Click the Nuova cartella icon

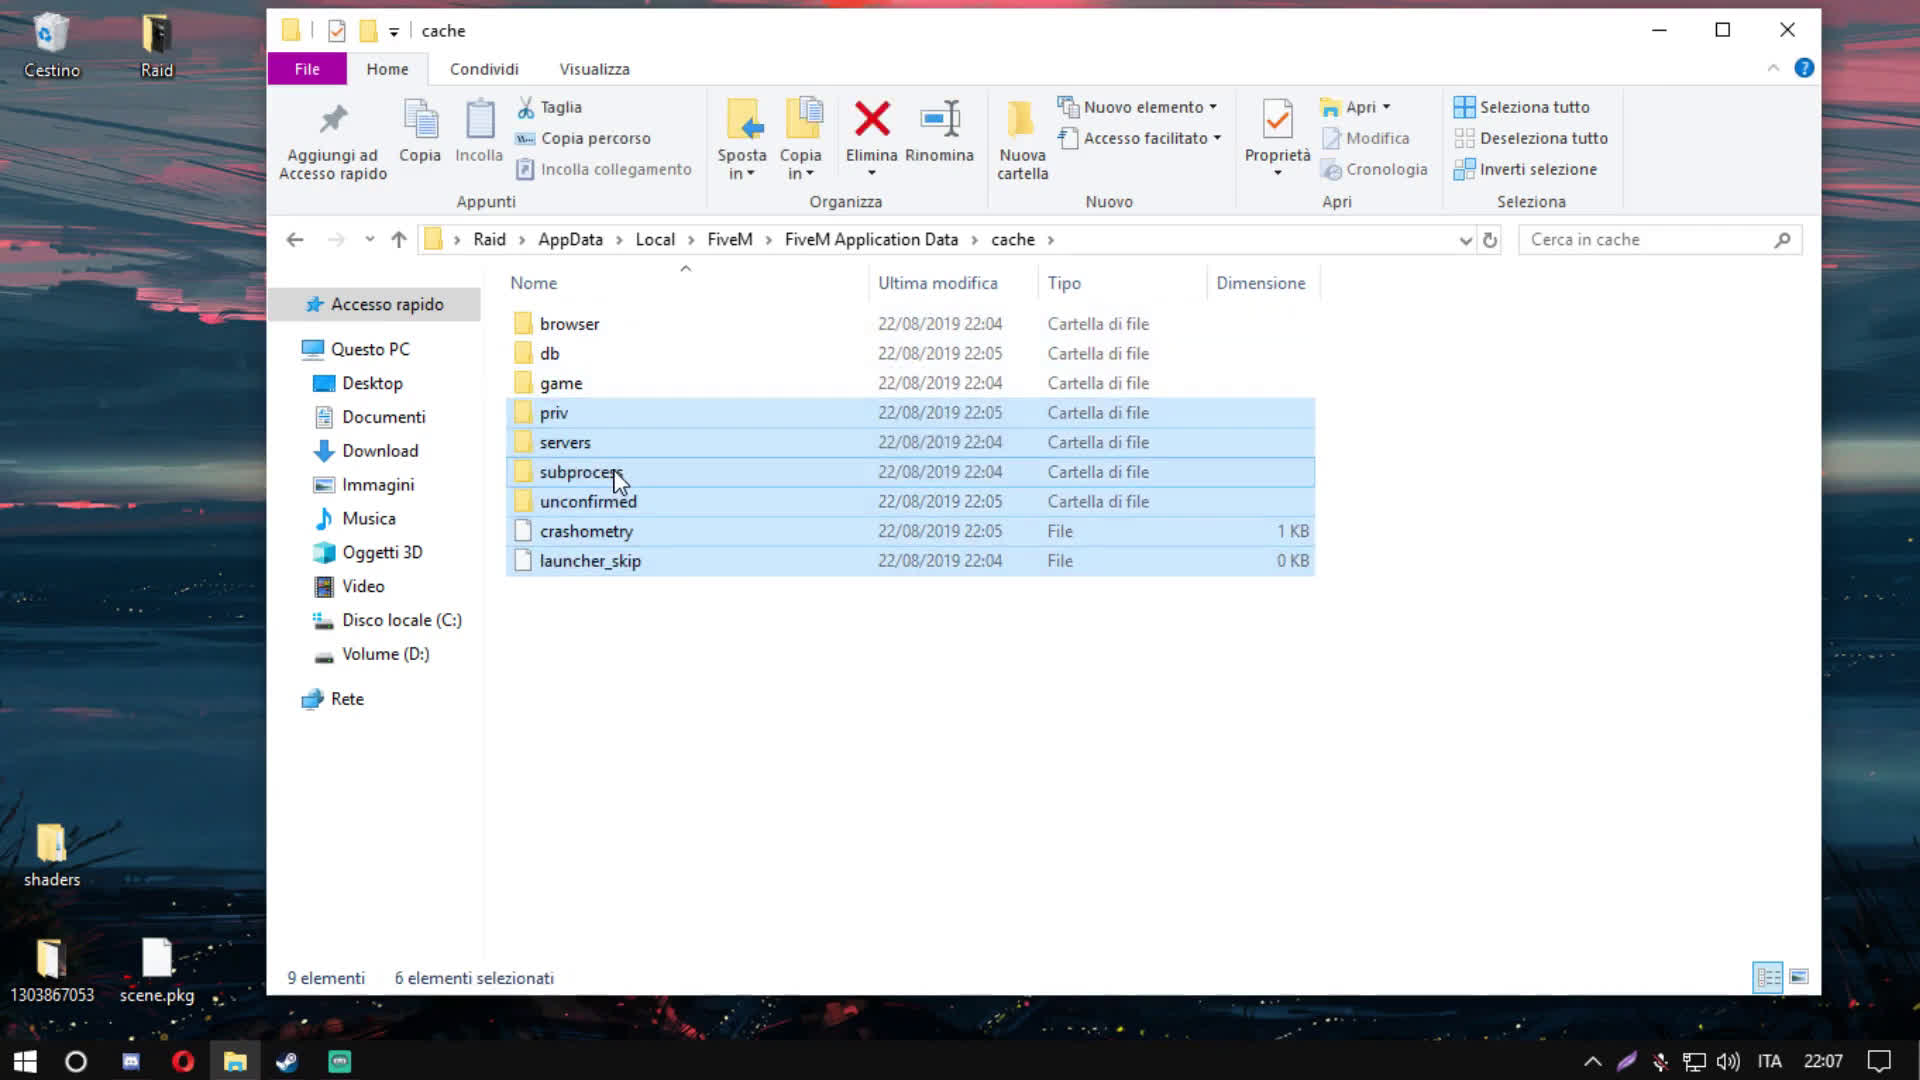[1021, 120]
